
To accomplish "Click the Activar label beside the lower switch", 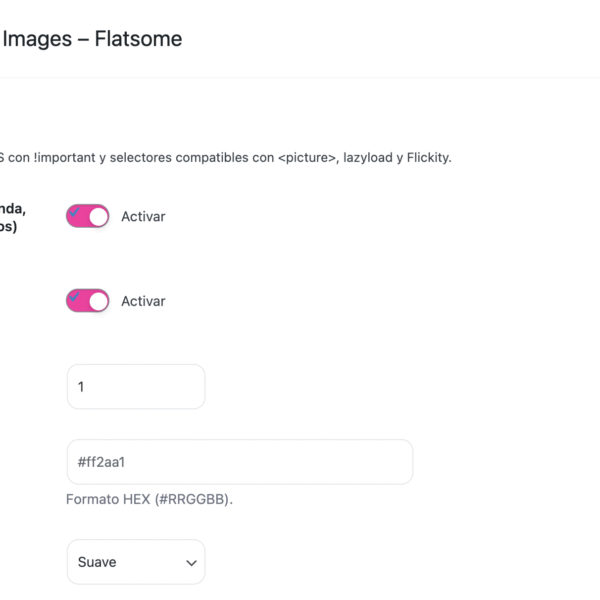I will click(x=143, y=301).
